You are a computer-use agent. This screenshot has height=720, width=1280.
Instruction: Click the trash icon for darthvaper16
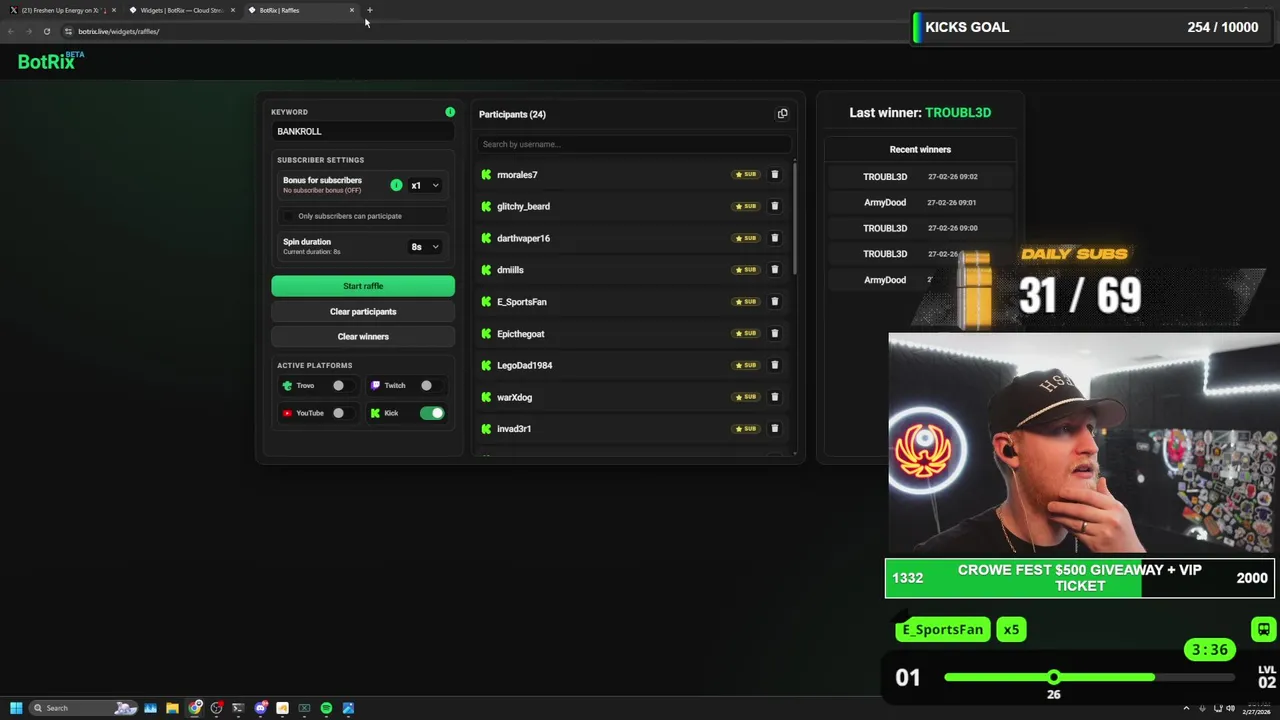click(x=774, y=238)
